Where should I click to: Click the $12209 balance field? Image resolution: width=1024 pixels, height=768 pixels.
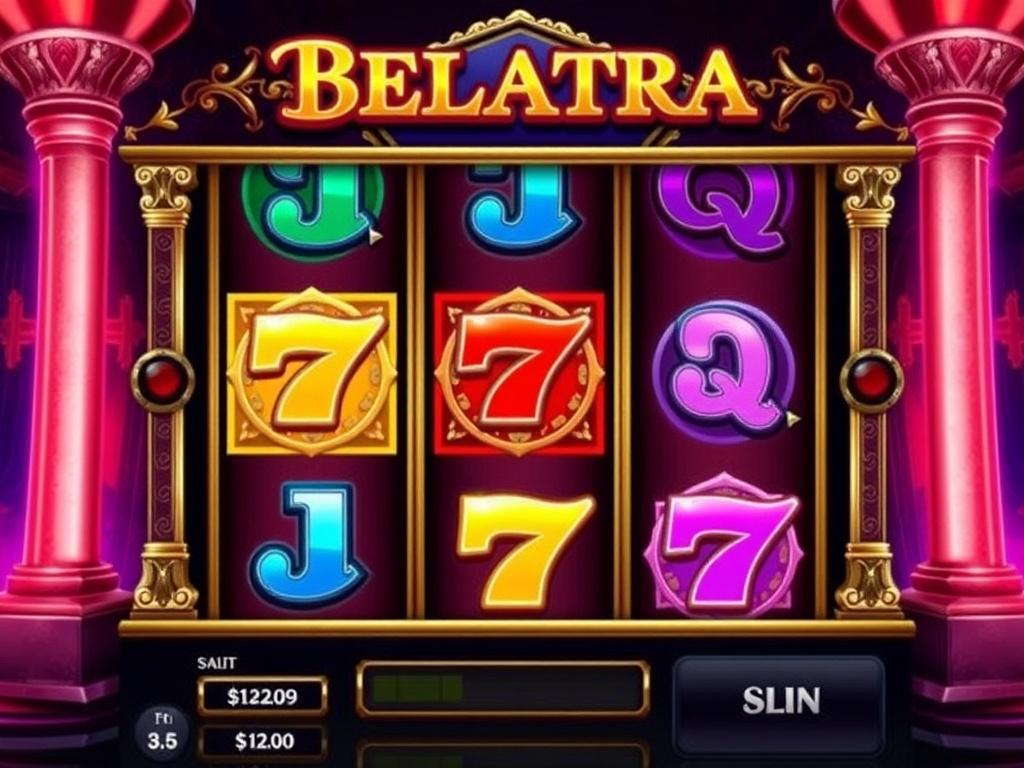[x=262, y=697]
